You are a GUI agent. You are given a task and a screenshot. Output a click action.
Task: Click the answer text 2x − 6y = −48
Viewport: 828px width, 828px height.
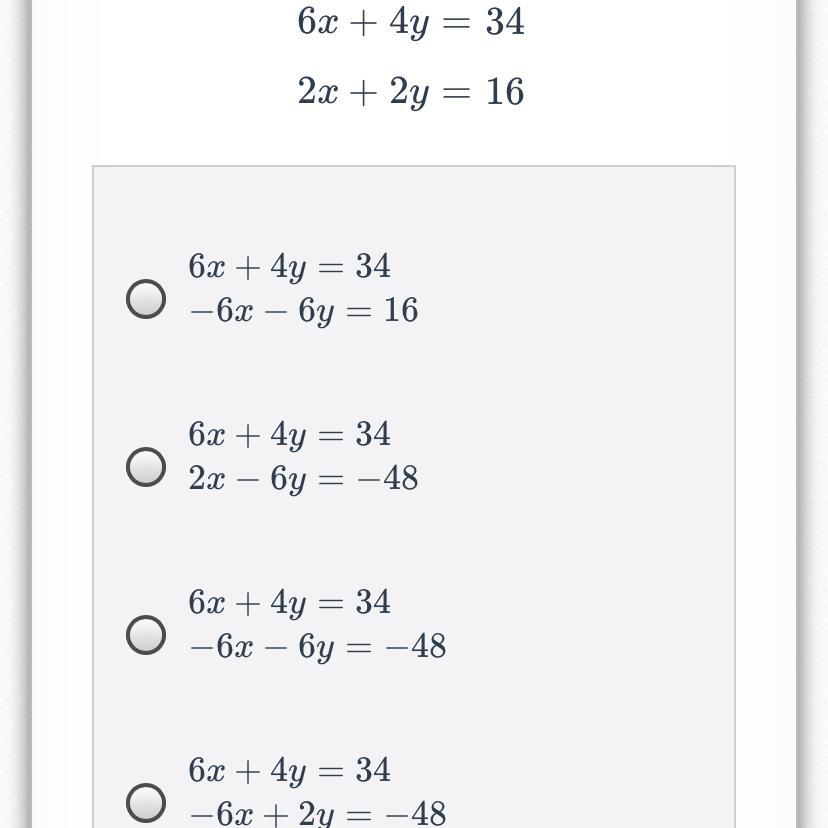click(x=303, y=478)
